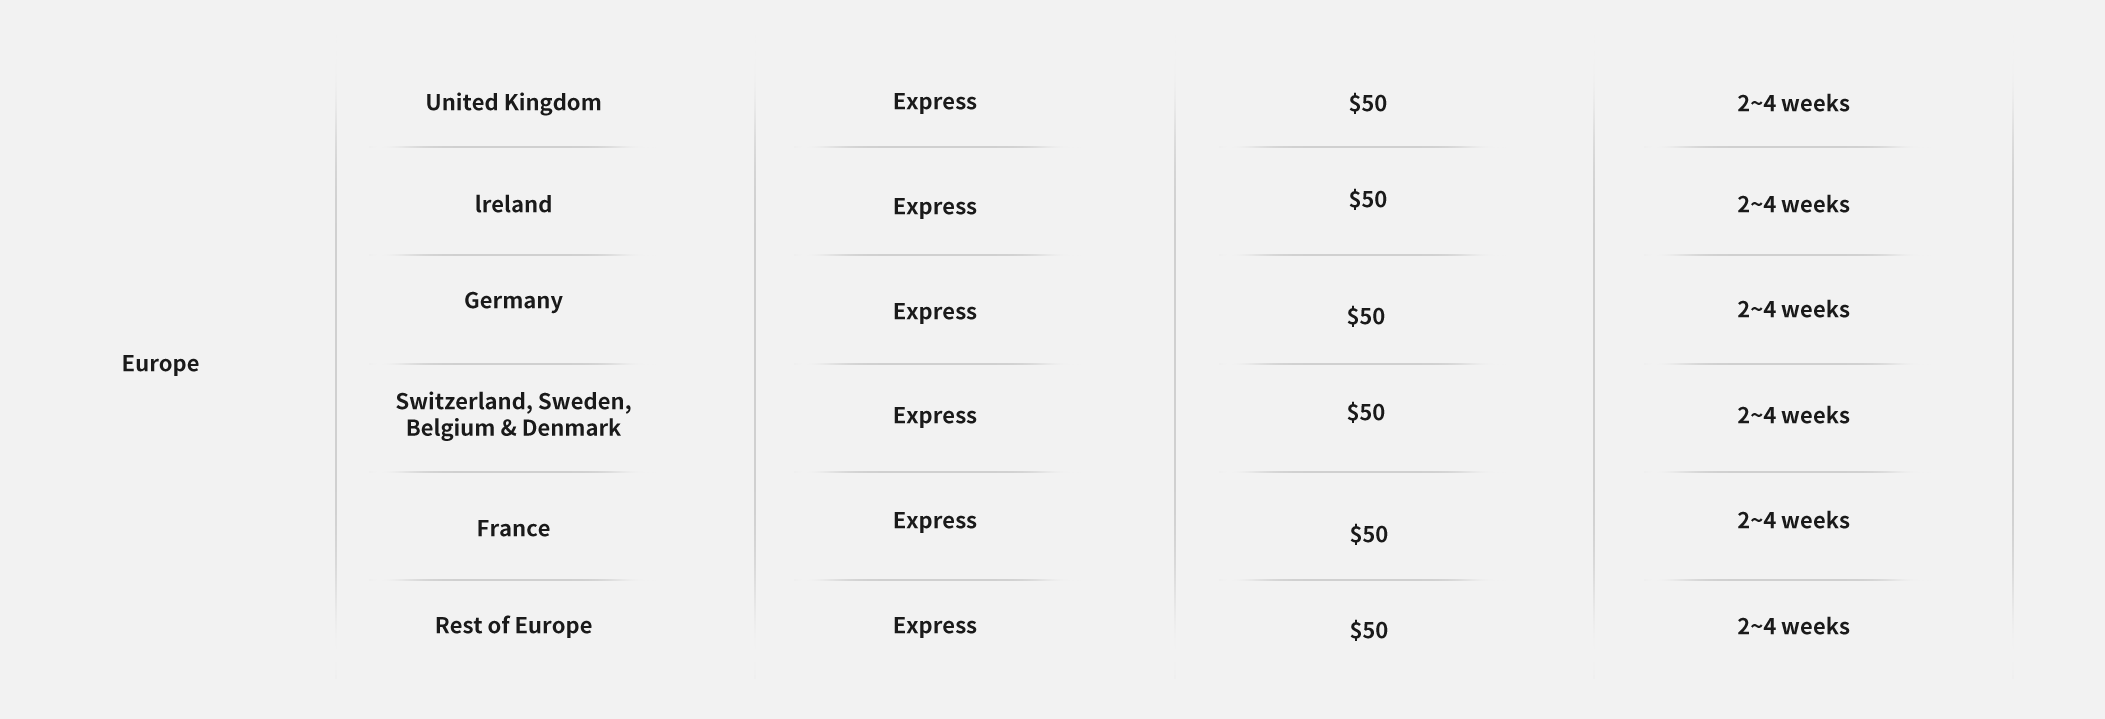The height and width of the screenshot is (719, 2105).
Task: Click Express in the Ireland row
Action: (934, 206)
